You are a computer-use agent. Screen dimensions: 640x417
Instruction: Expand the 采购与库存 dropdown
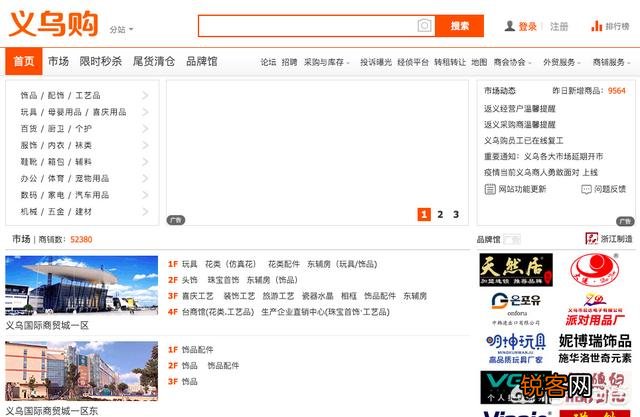(327, 62)
